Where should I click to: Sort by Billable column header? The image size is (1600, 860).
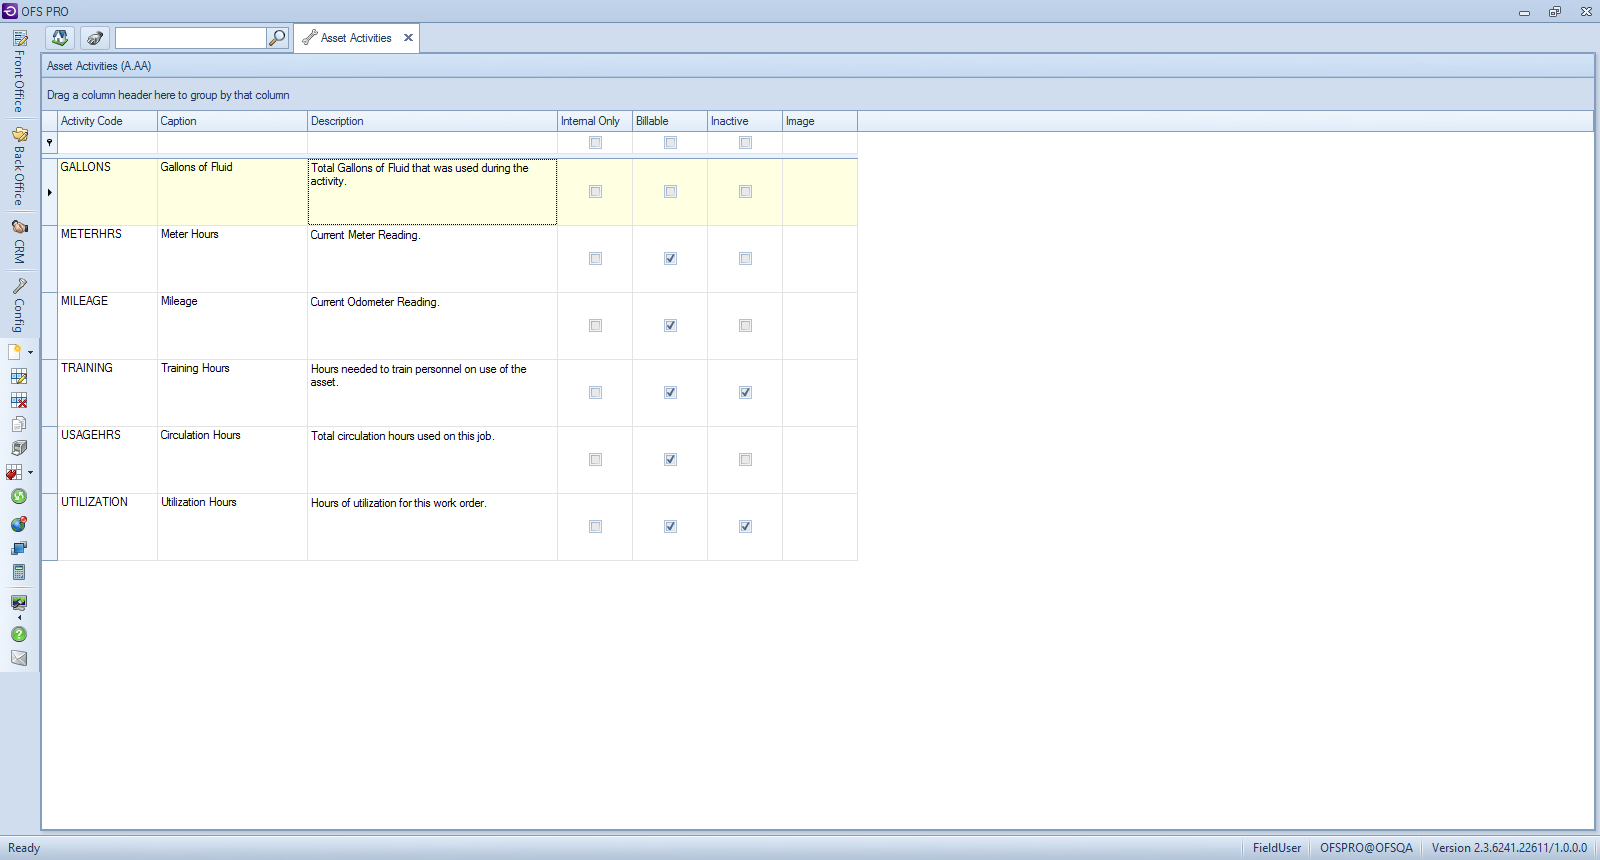670,121
